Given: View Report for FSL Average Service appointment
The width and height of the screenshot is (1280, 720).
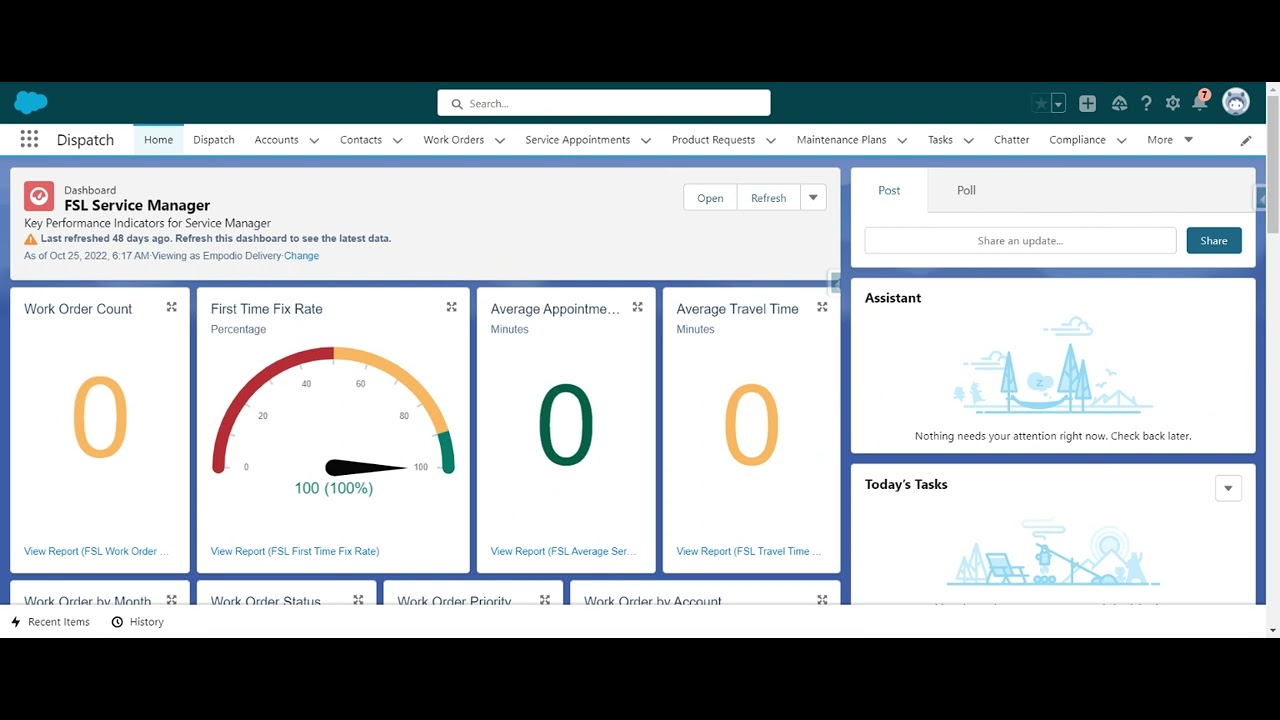Looking at the screenshot, I should [564, 551].
